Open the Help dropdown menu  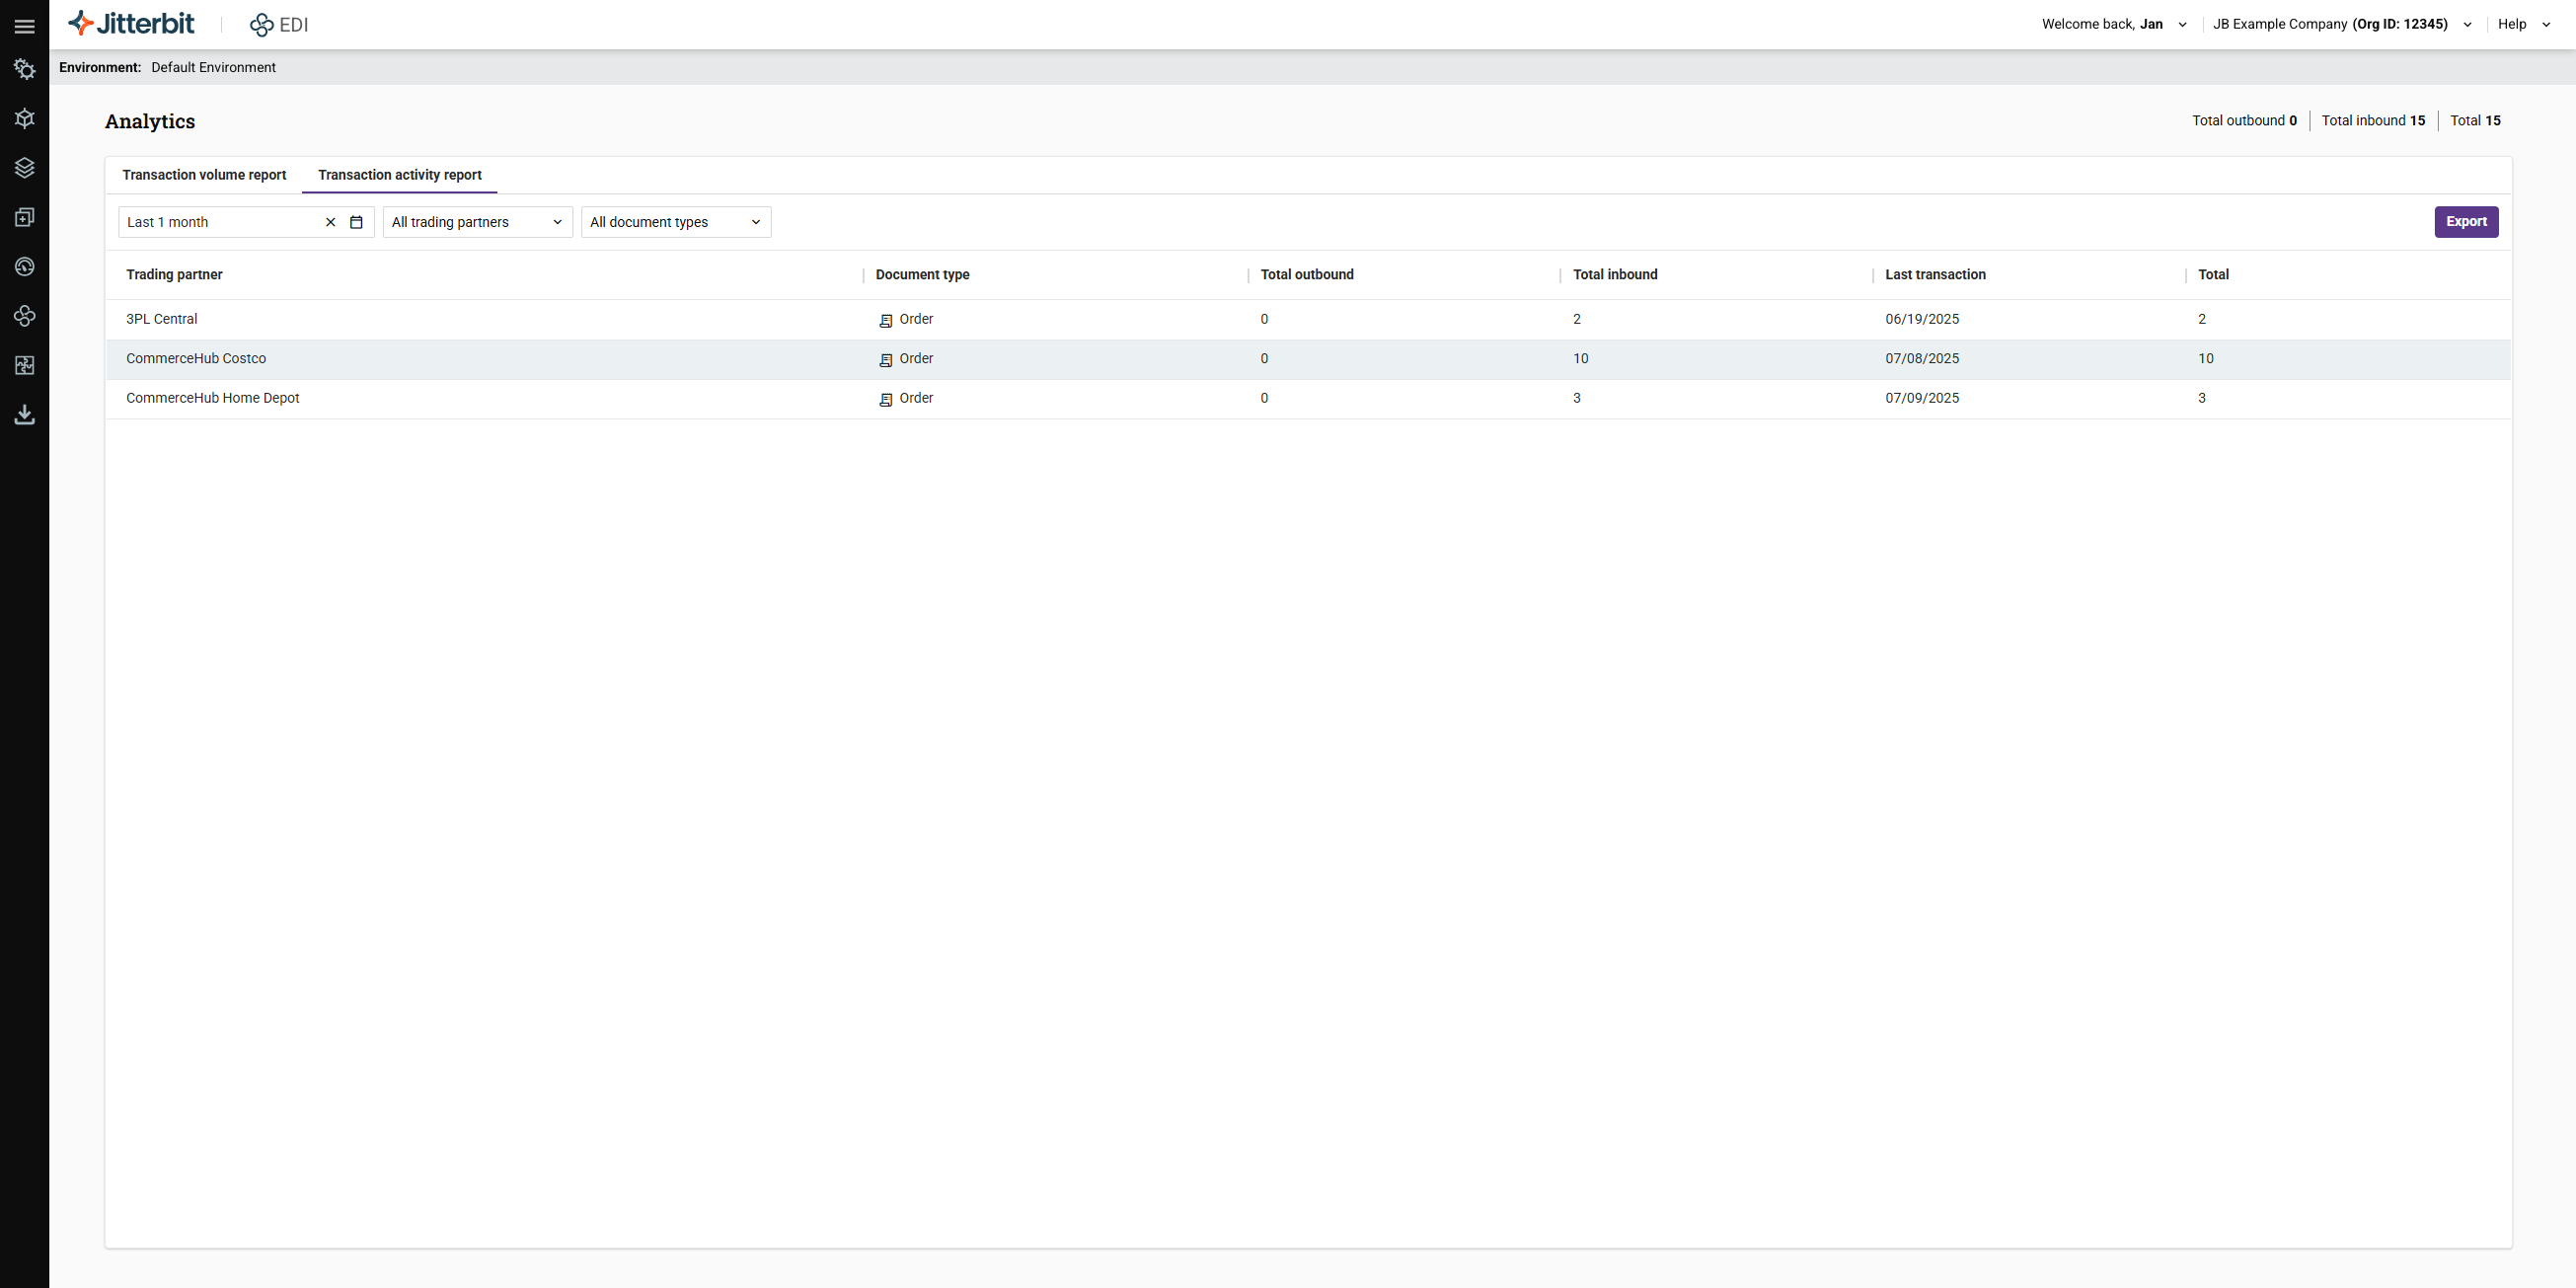(x=2522, y=24)
